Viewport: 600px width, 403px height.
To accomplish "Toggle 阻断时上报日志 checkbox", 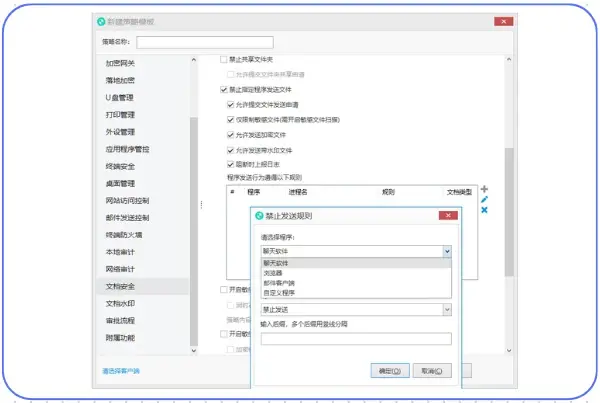I will pos(230,165).
